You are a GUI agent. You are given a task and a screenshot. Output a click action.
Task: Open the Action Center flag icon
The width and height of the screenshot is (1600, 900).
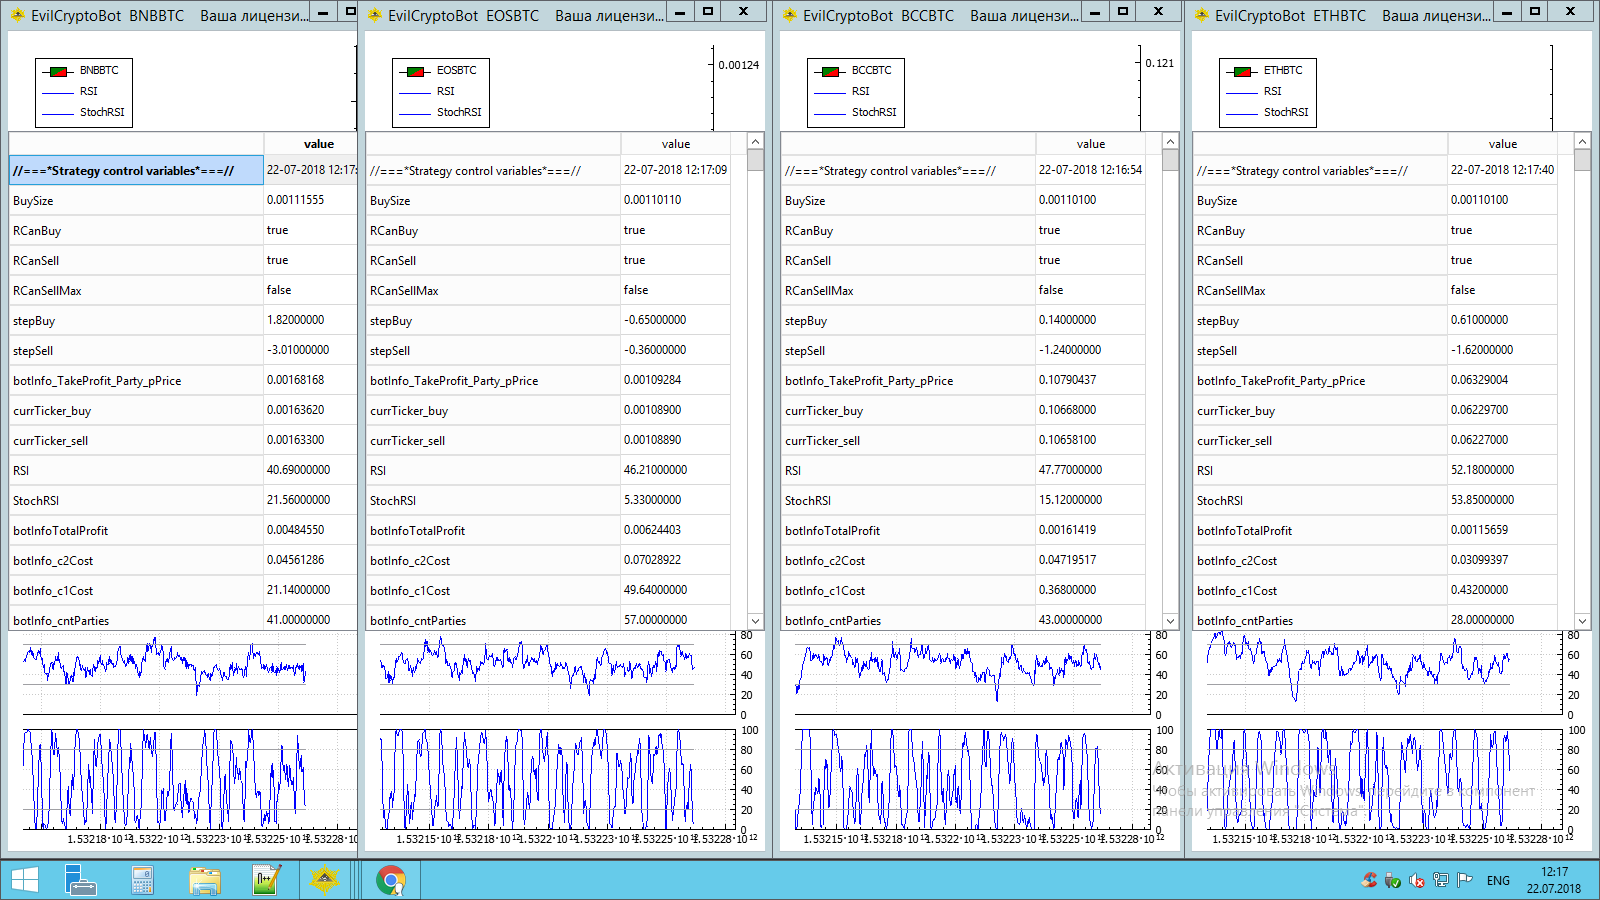[x=1465, y=880]
